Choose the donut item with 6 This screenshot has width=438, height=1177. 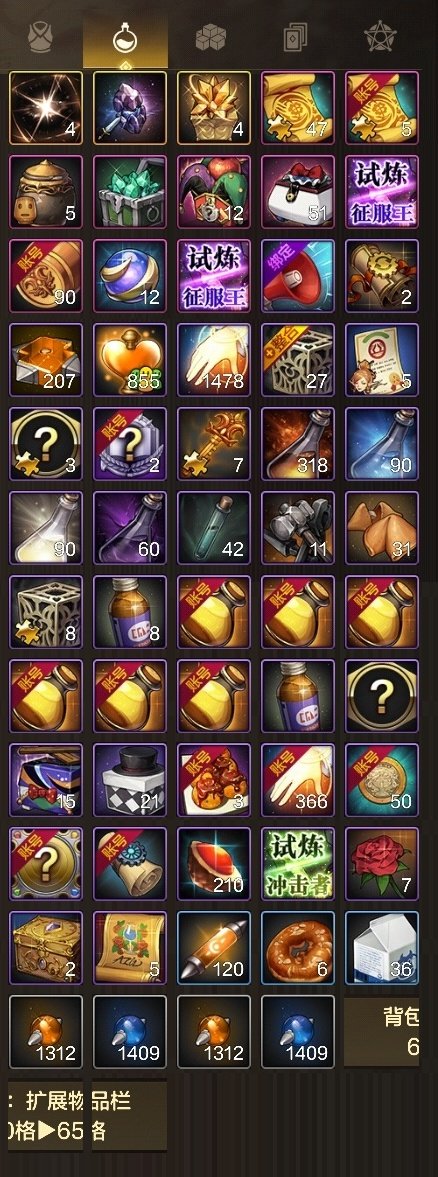pyautogui.click(x=298, y=948)
